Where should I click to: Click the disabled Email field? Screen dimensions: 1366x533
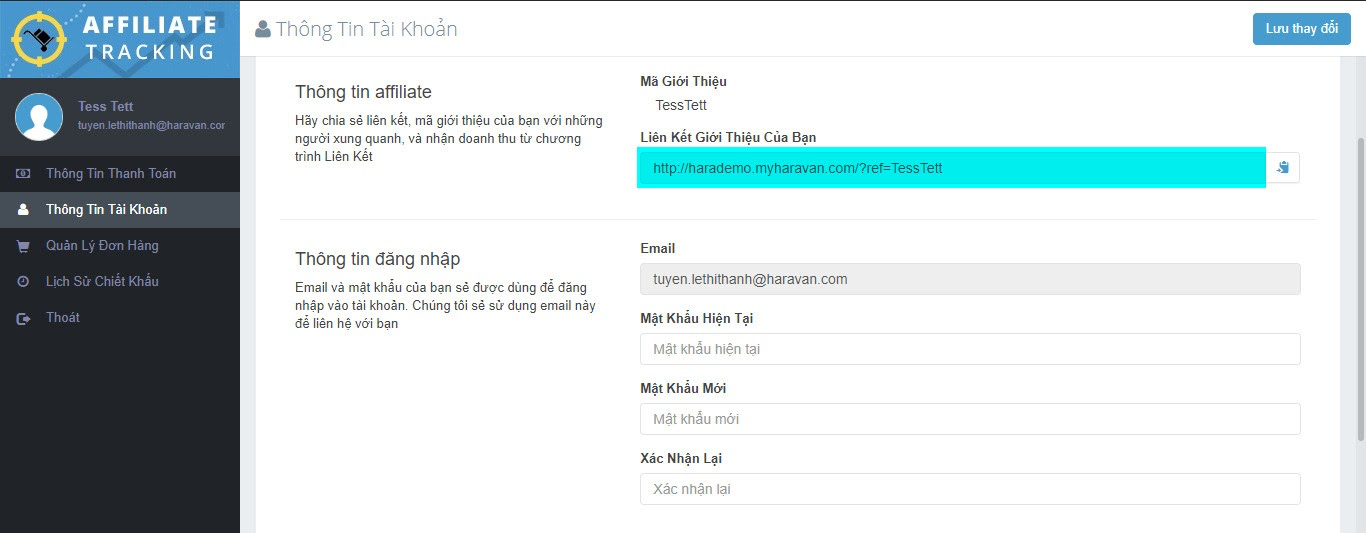click(x=970, y=279)
